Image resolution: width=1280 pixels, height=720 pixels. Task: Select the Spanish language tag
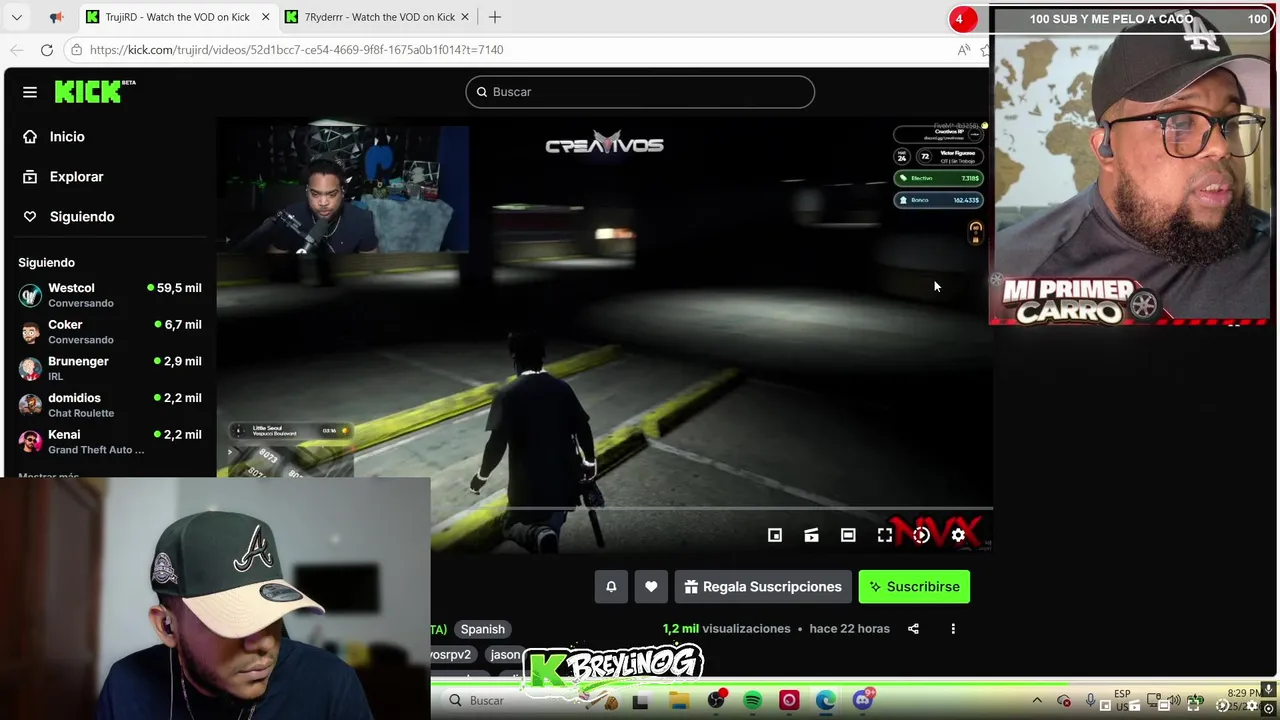483,629
